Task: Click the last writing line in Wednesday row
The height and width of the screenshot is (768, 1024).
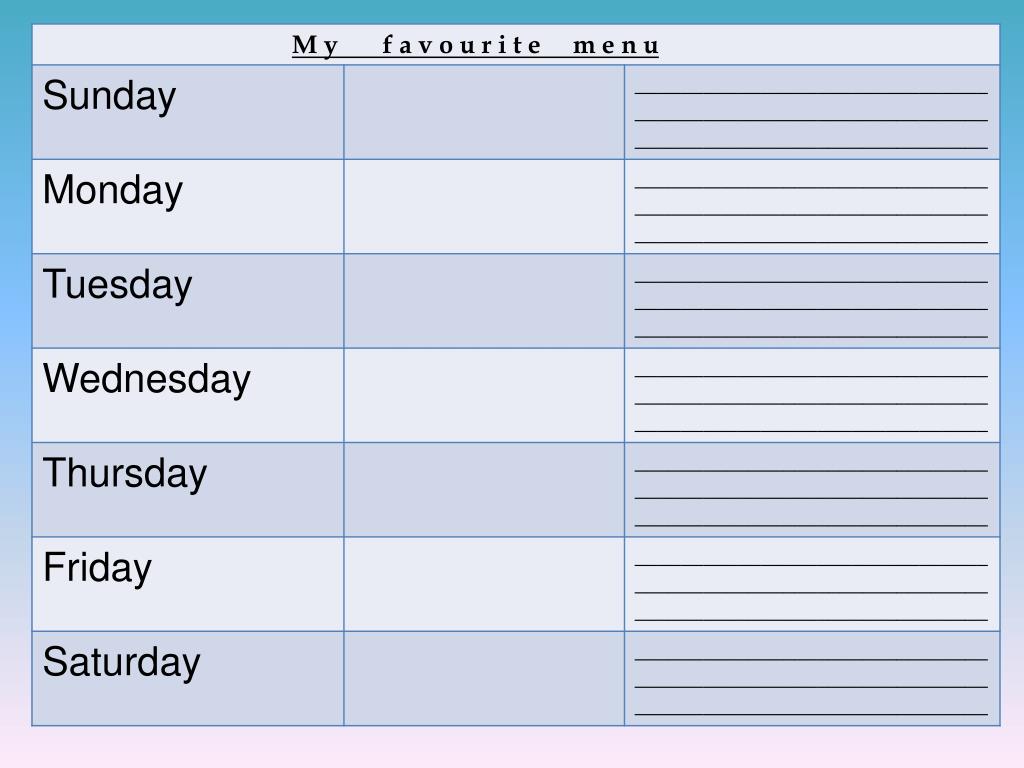Action: 811,431
